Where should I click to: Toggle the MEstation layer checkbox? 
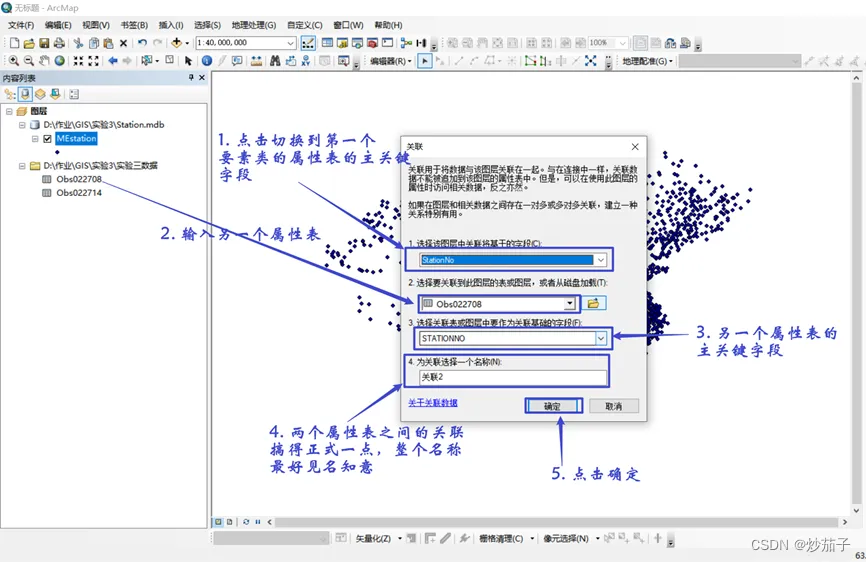click(x=47, y=139)
